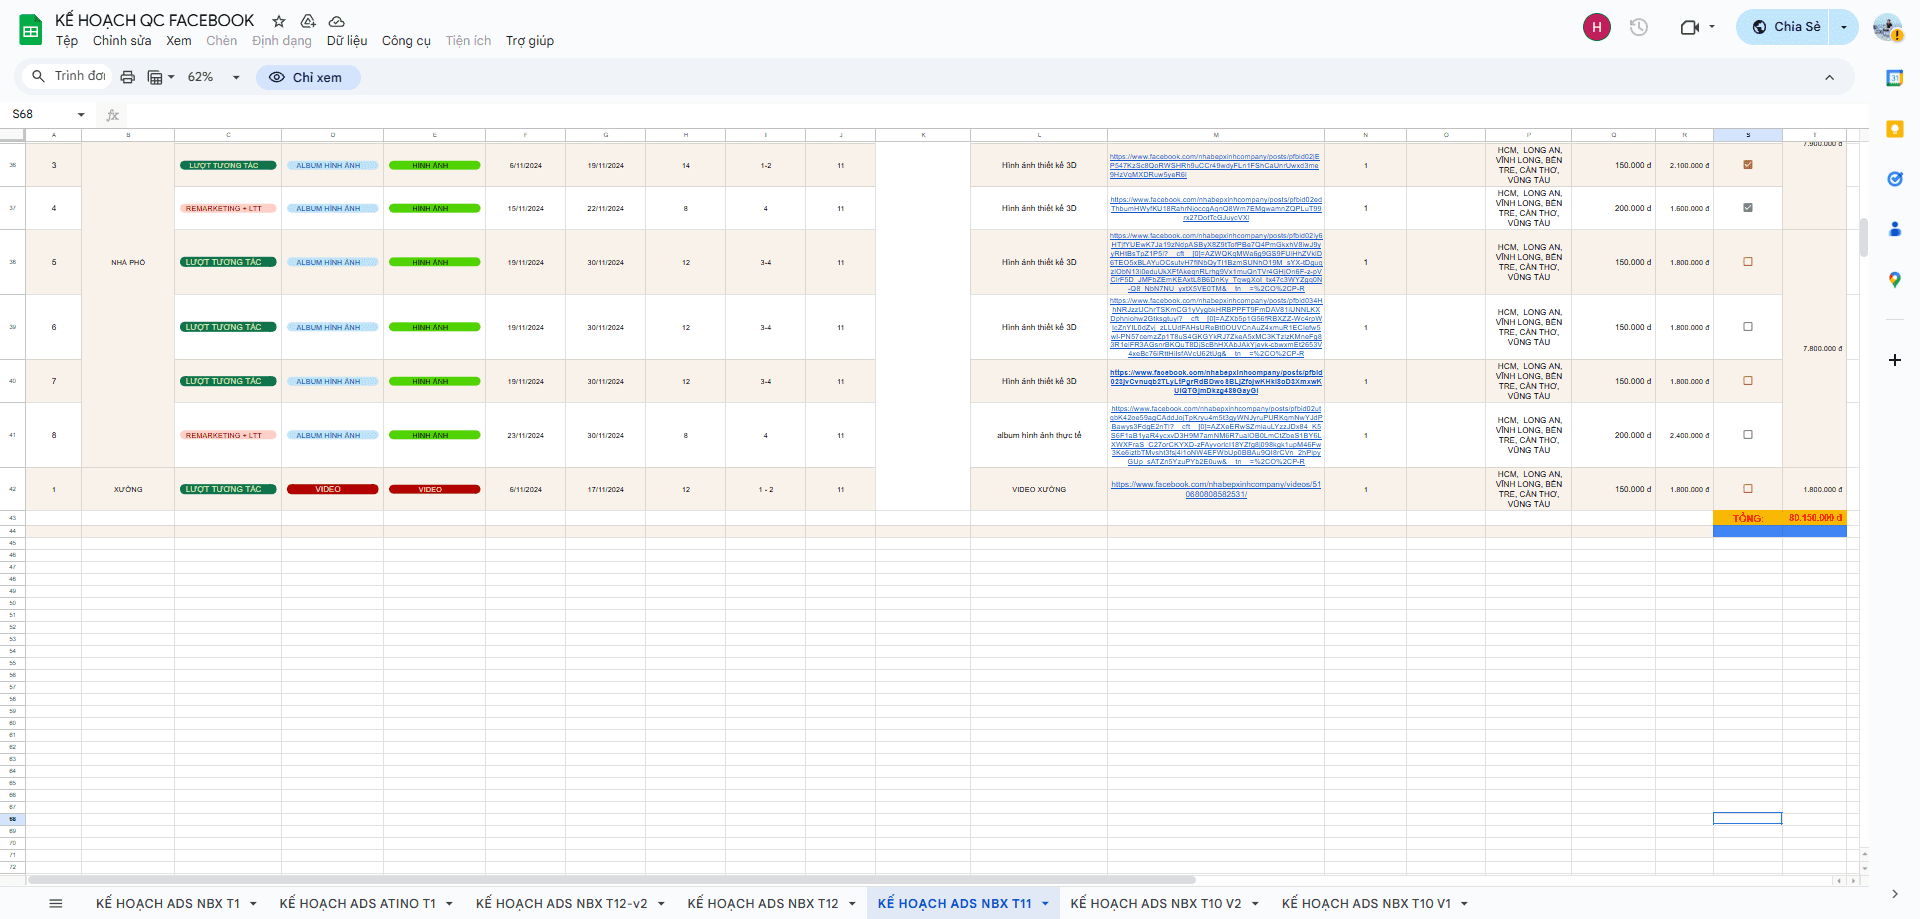Open version history clock icon
The image size is (1920, 919).
pos(1638,27)
